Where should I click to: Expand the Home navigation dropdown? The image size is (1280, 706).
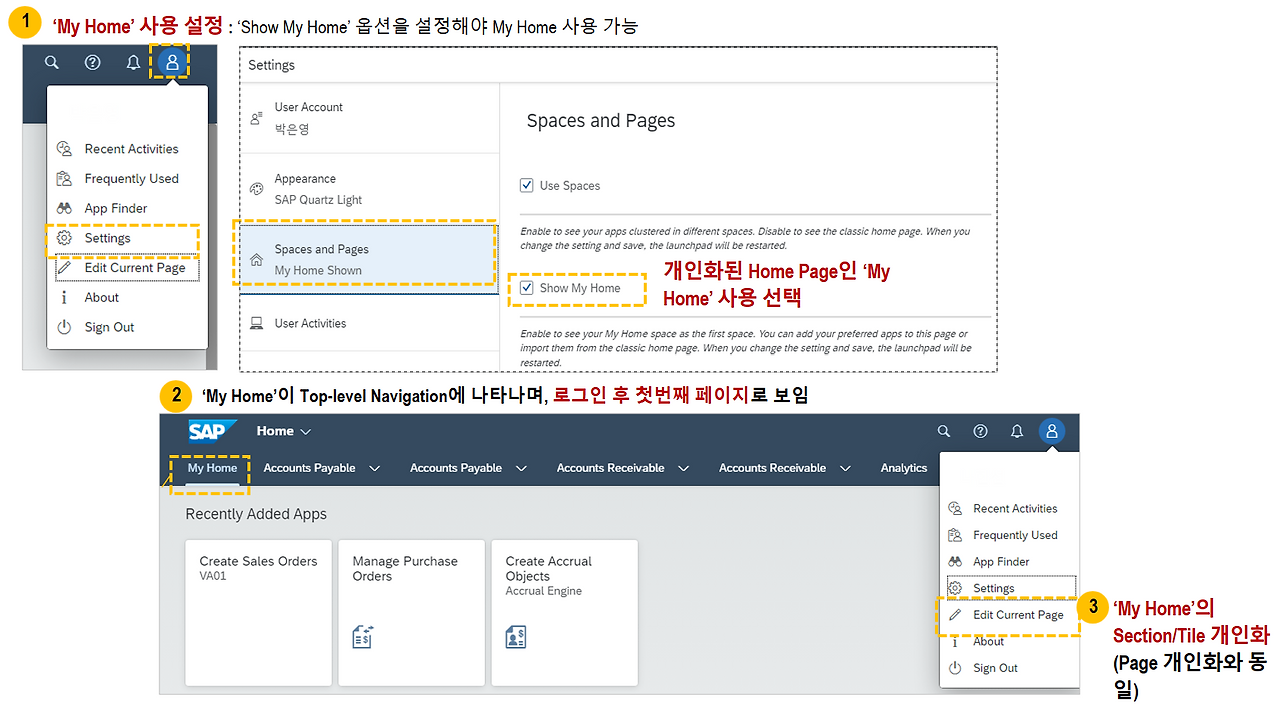tap(284, 430)
